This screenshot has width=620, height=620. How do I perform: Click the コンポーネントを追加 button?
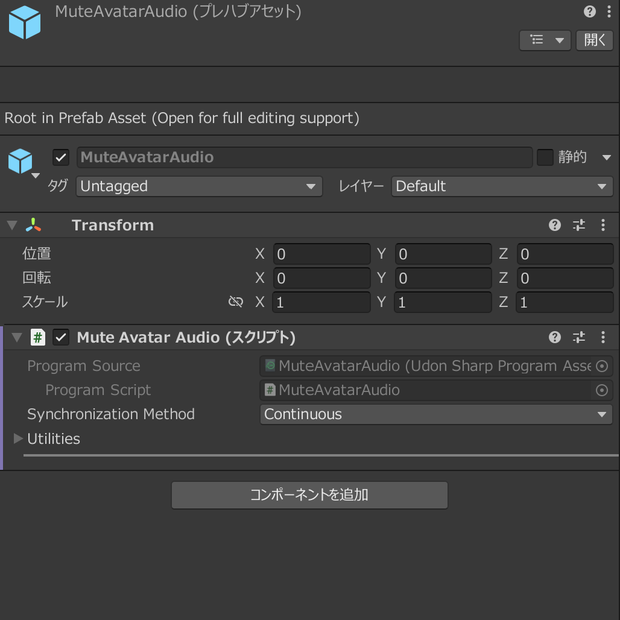(310, 495)
